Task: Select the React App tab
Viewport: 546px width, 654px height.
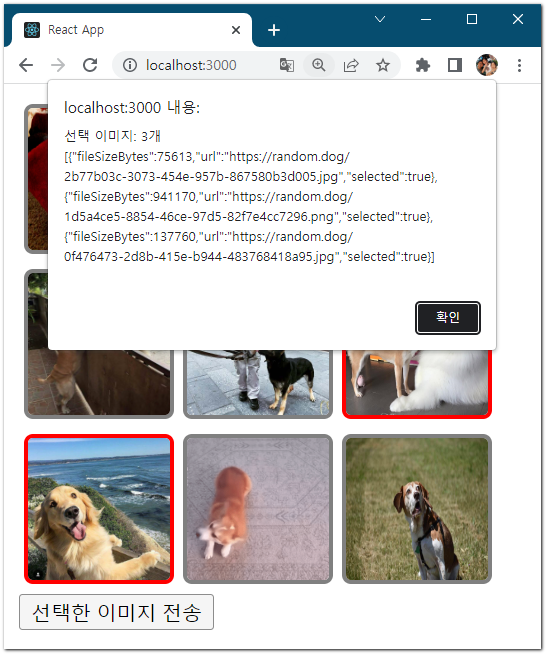Action: pyautogui.click(x=132, y=30)
